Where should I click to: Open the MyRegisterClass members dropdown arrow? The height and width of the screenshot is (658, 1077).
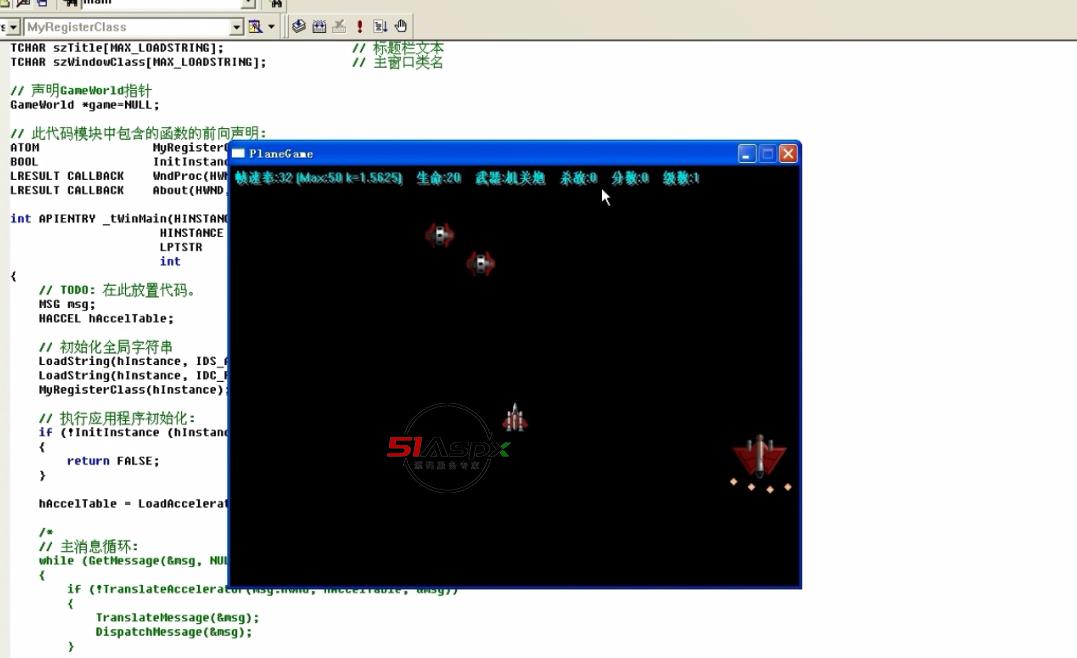click(237, 27)
